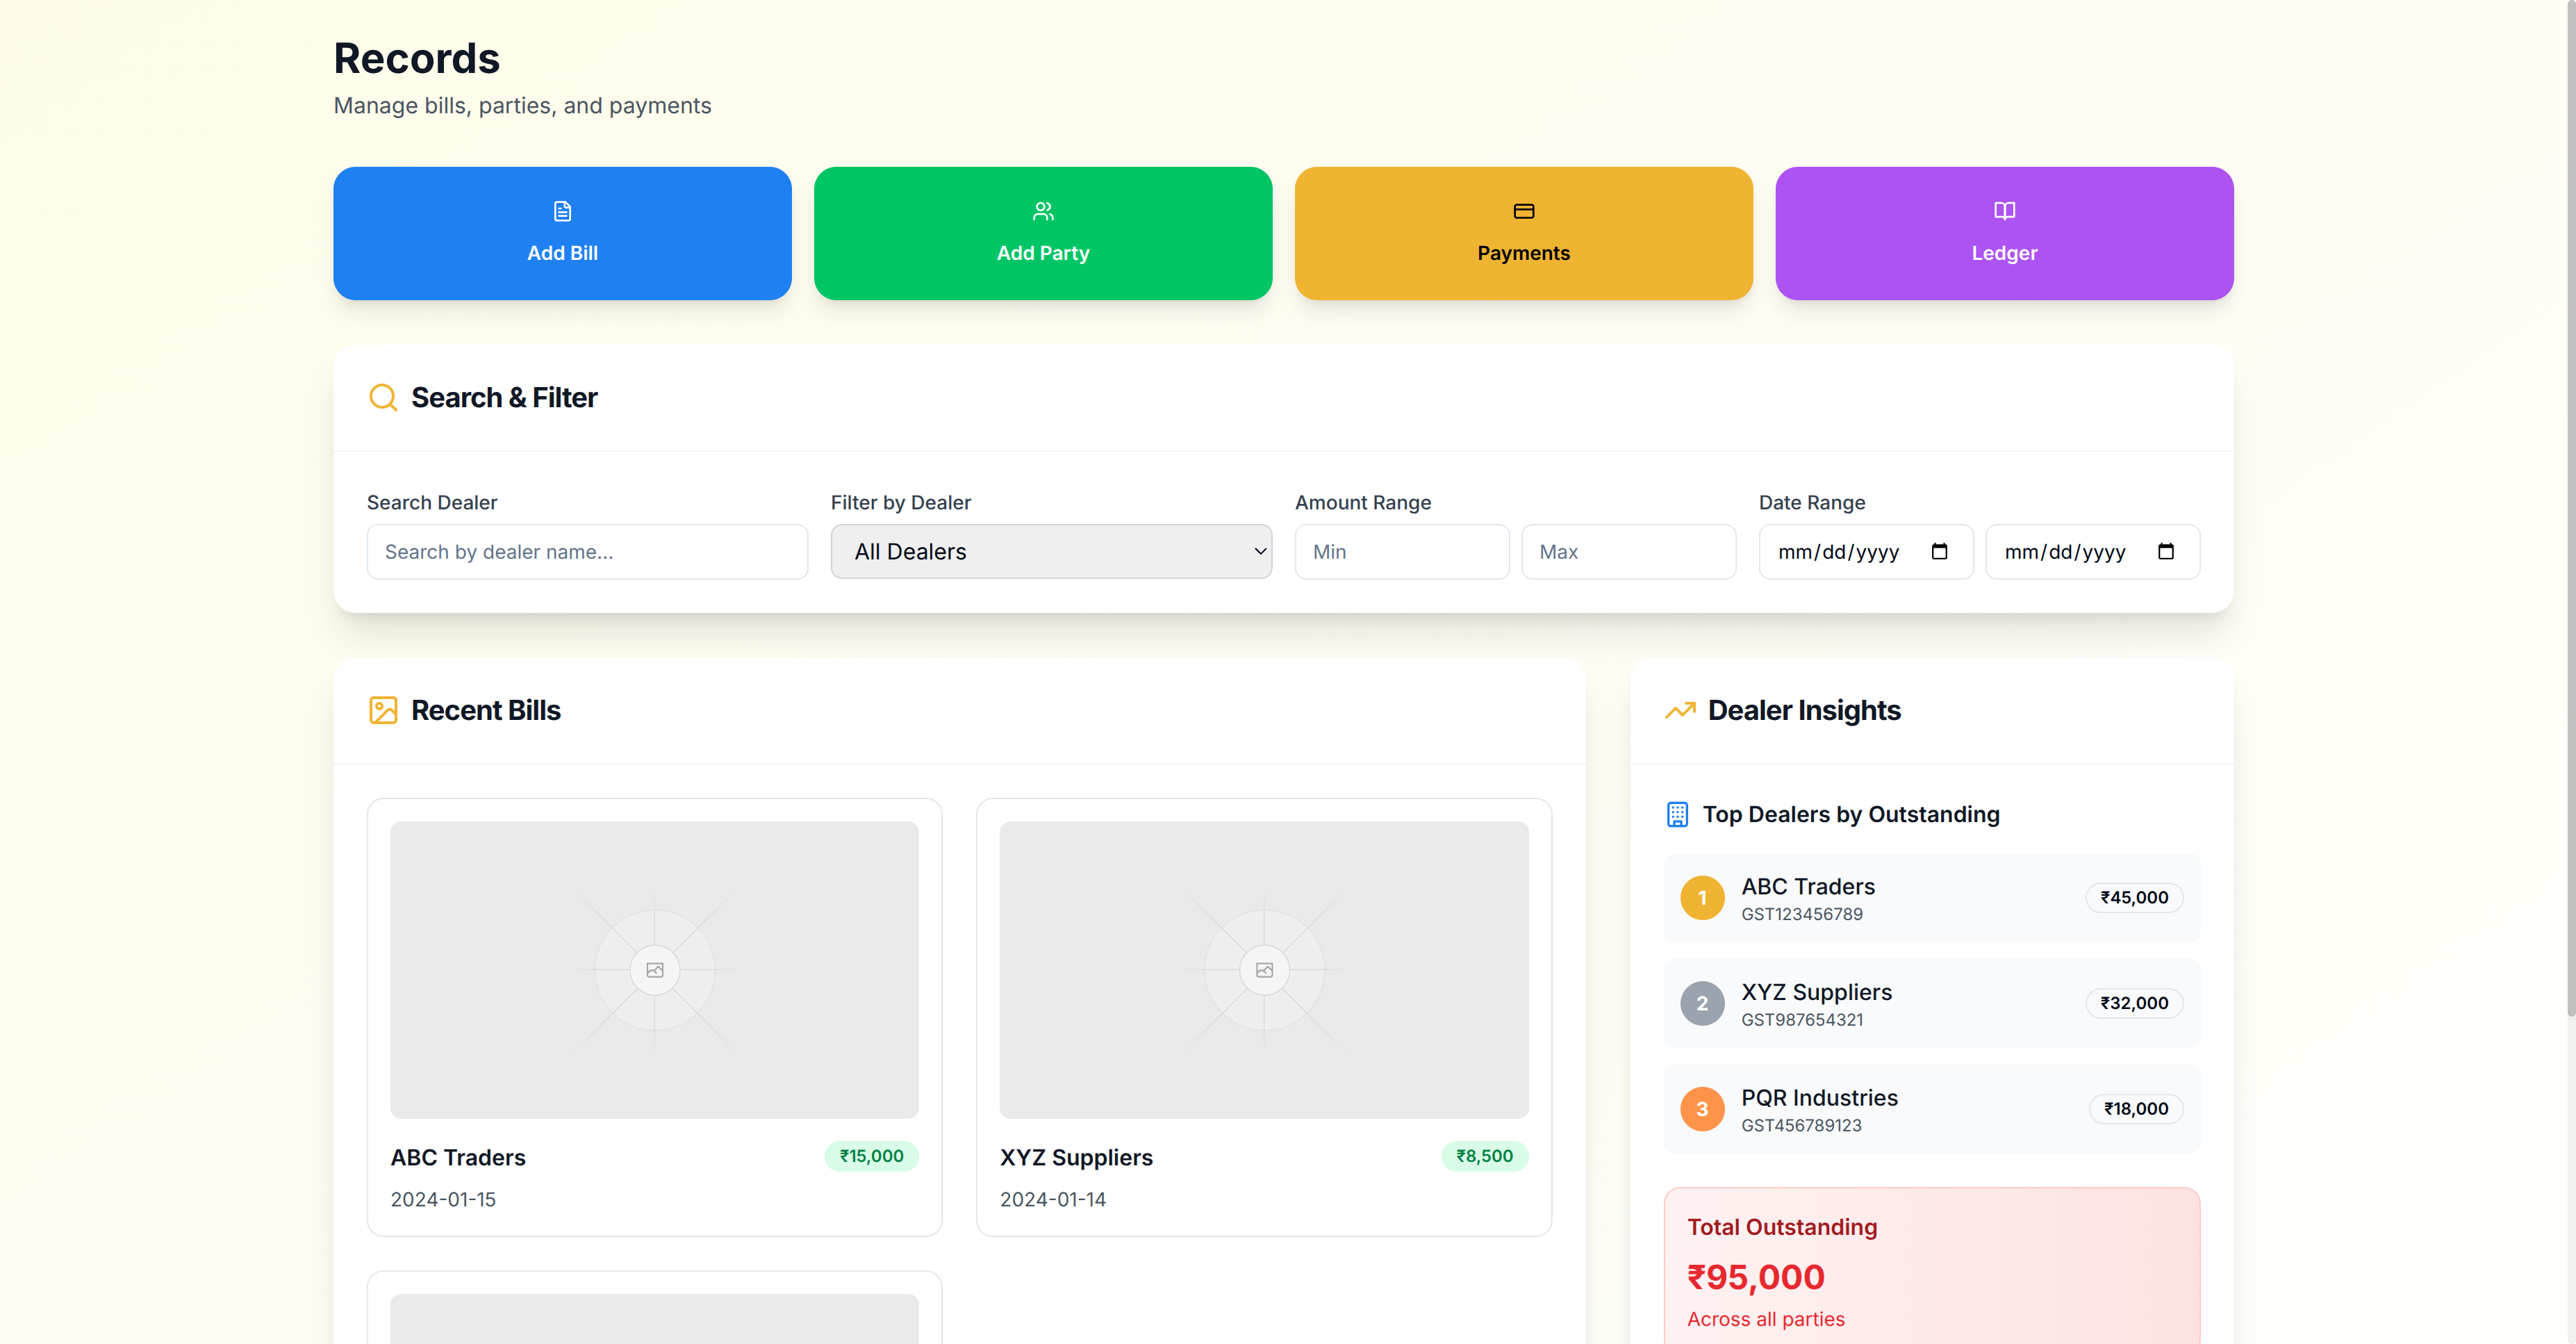2576x1344 pixels.
Task: Expand the All Dealers filter dropdown
Action: pos(1050,552)
